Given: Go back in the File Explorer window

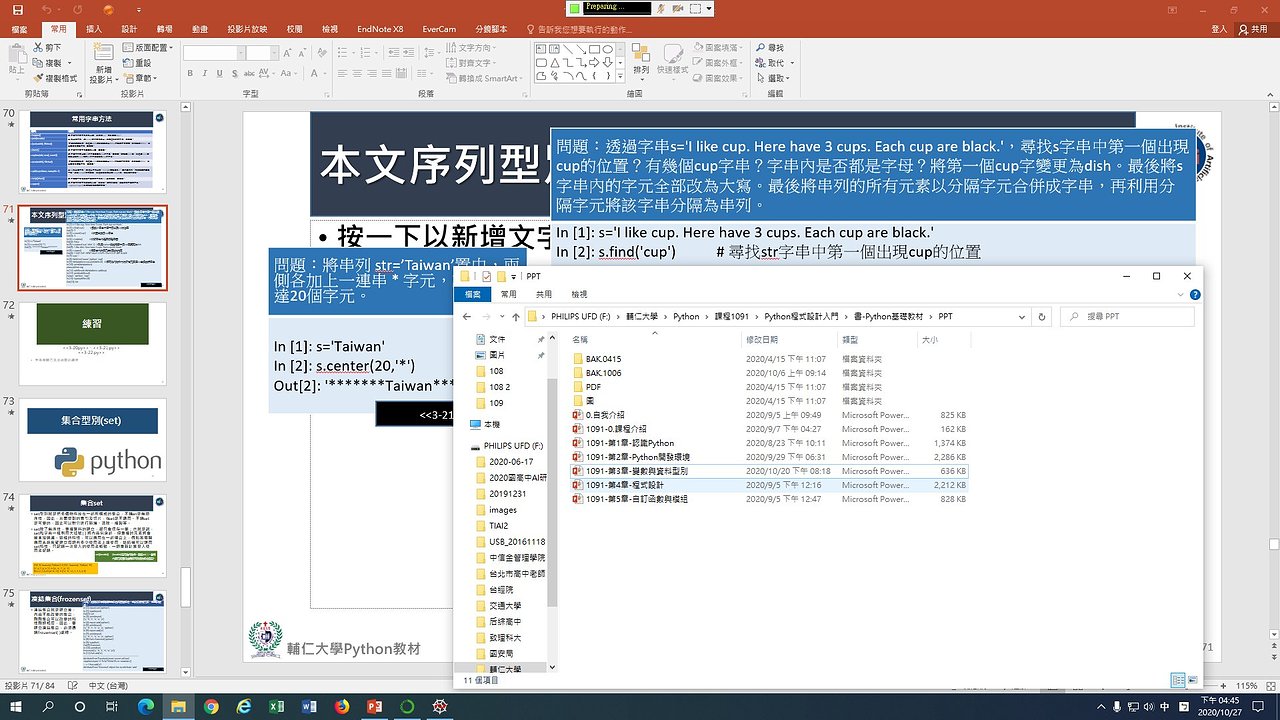Looking at the screenshot, I should click(468, 316).
